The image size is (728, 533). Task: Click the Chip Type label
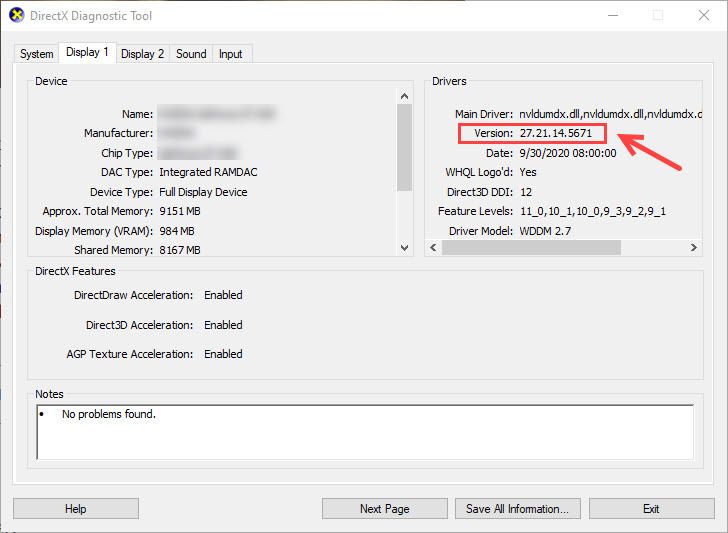(127, 153)
